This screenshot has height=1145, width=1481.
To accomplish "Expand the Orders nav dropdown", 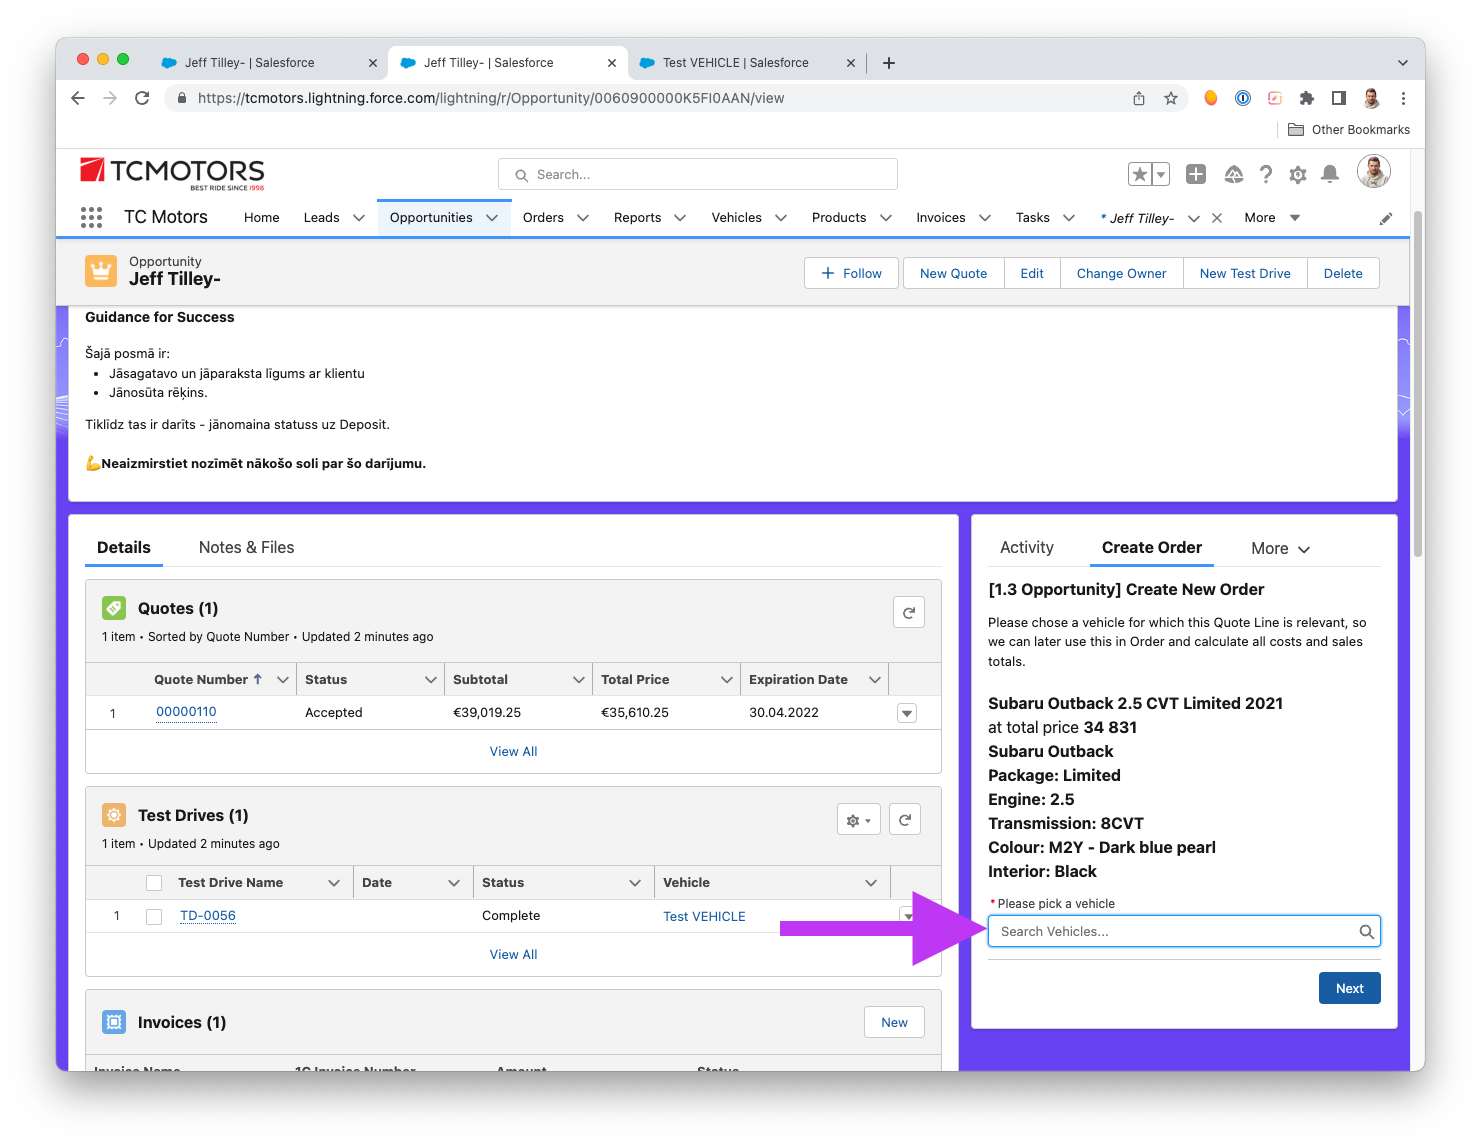I will (583, 218).
